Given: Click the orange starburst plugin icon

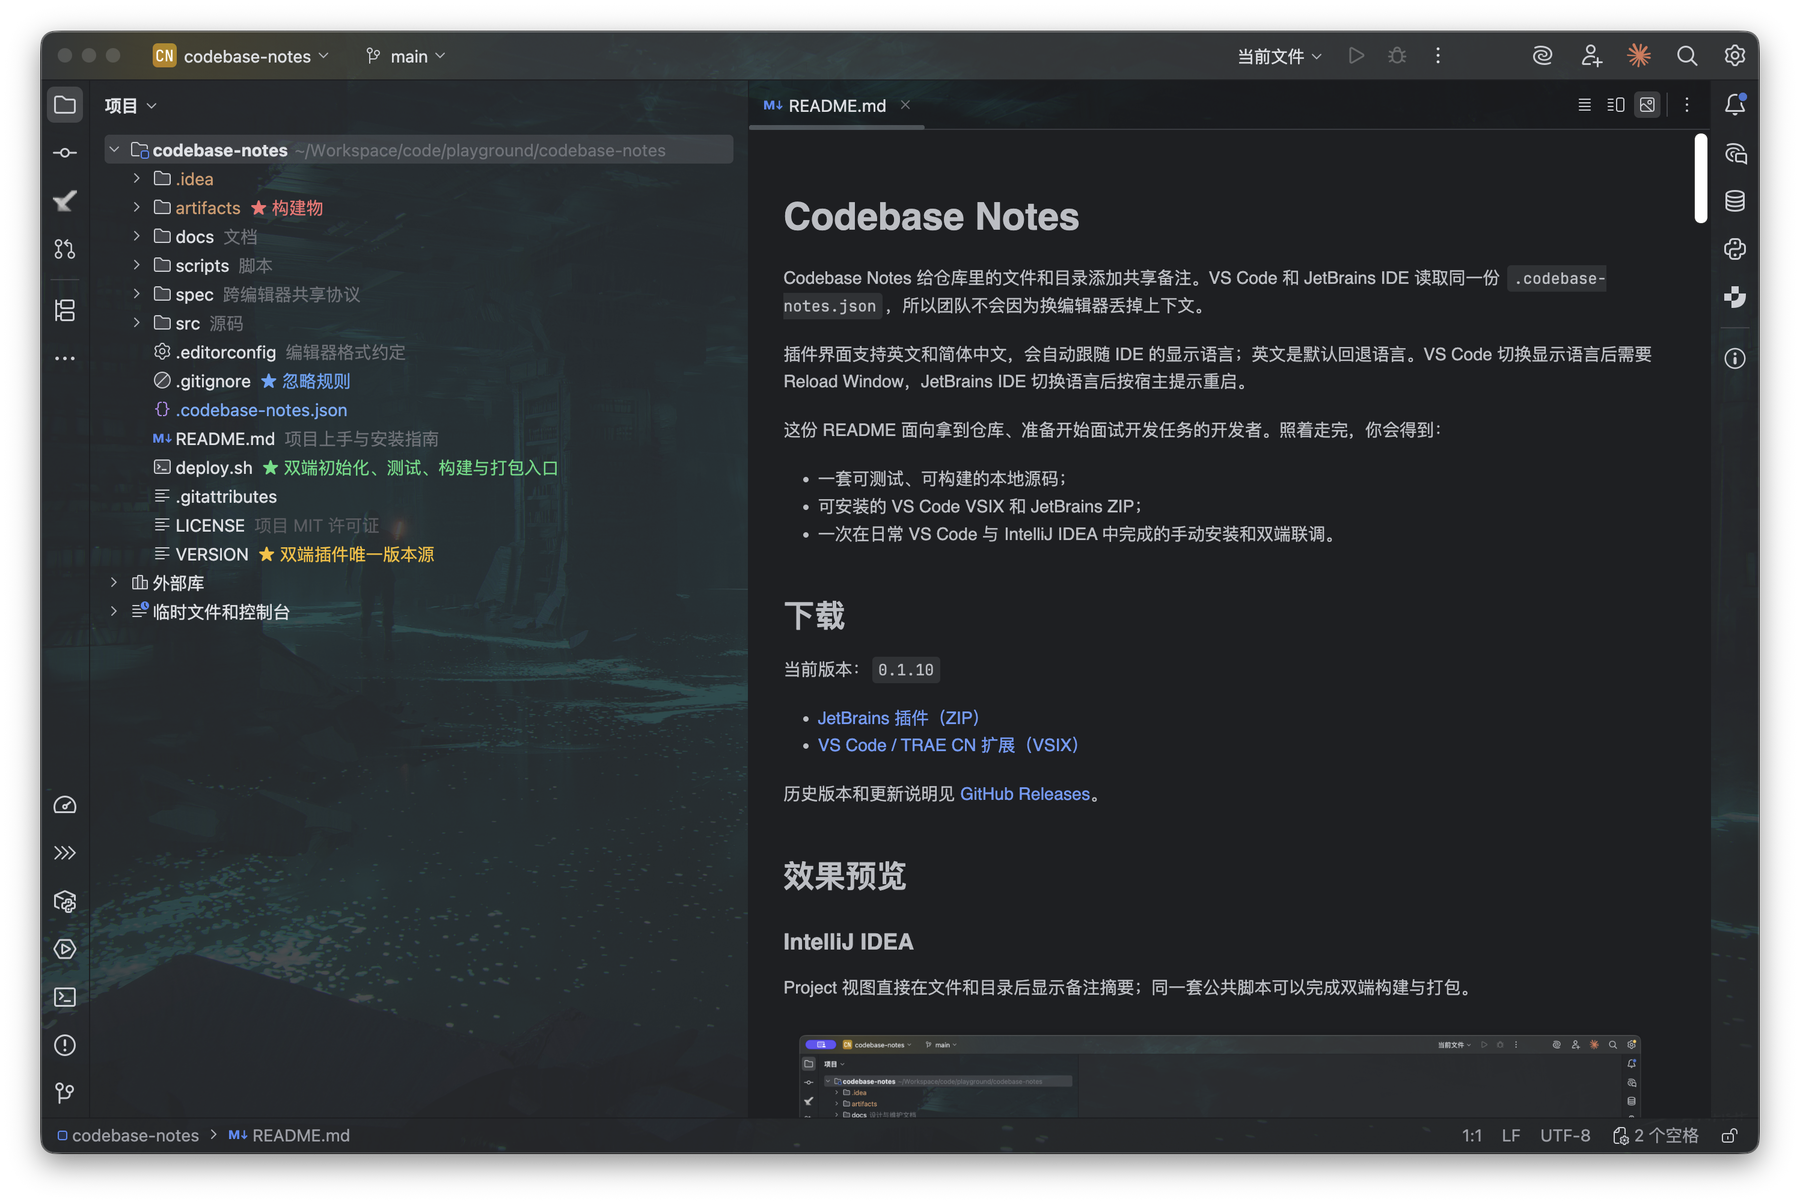Looking at the screenshot, I should coord(1639,56).
